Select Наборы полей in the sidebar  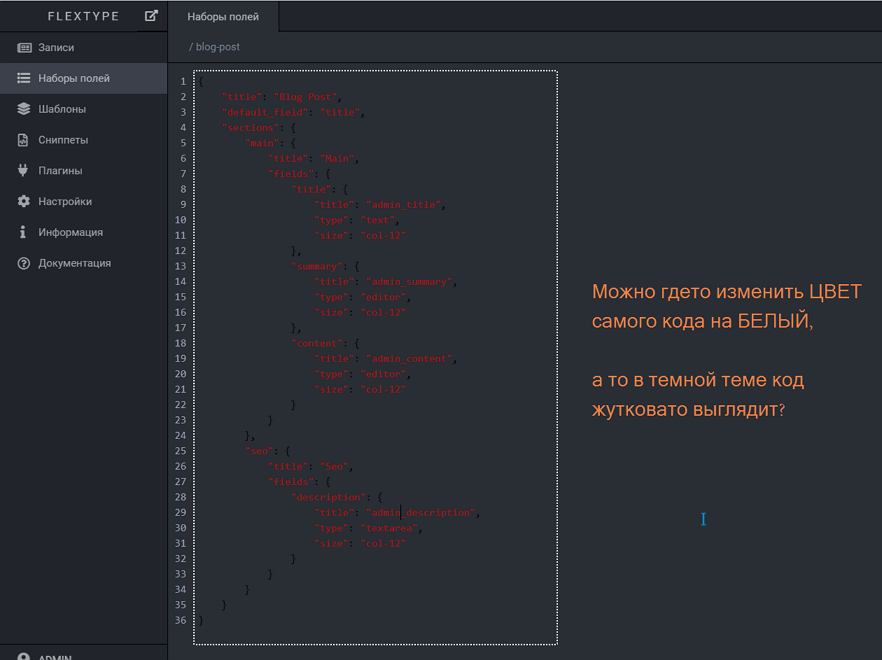click(84, 78)
